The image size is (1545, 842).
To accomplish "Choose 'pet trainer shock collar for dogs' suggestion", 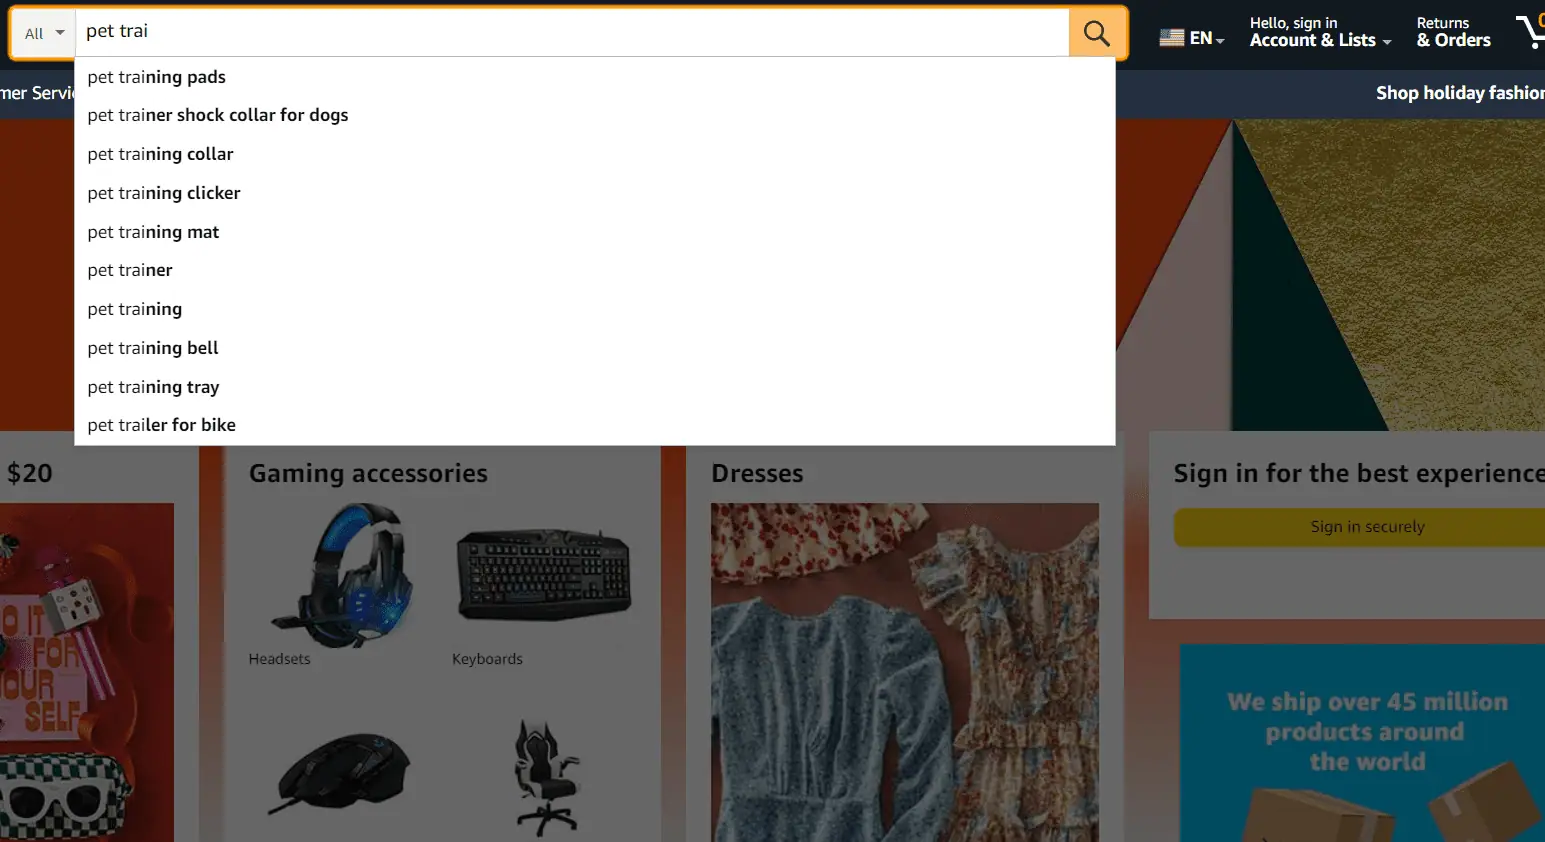I will click(218, 115).
